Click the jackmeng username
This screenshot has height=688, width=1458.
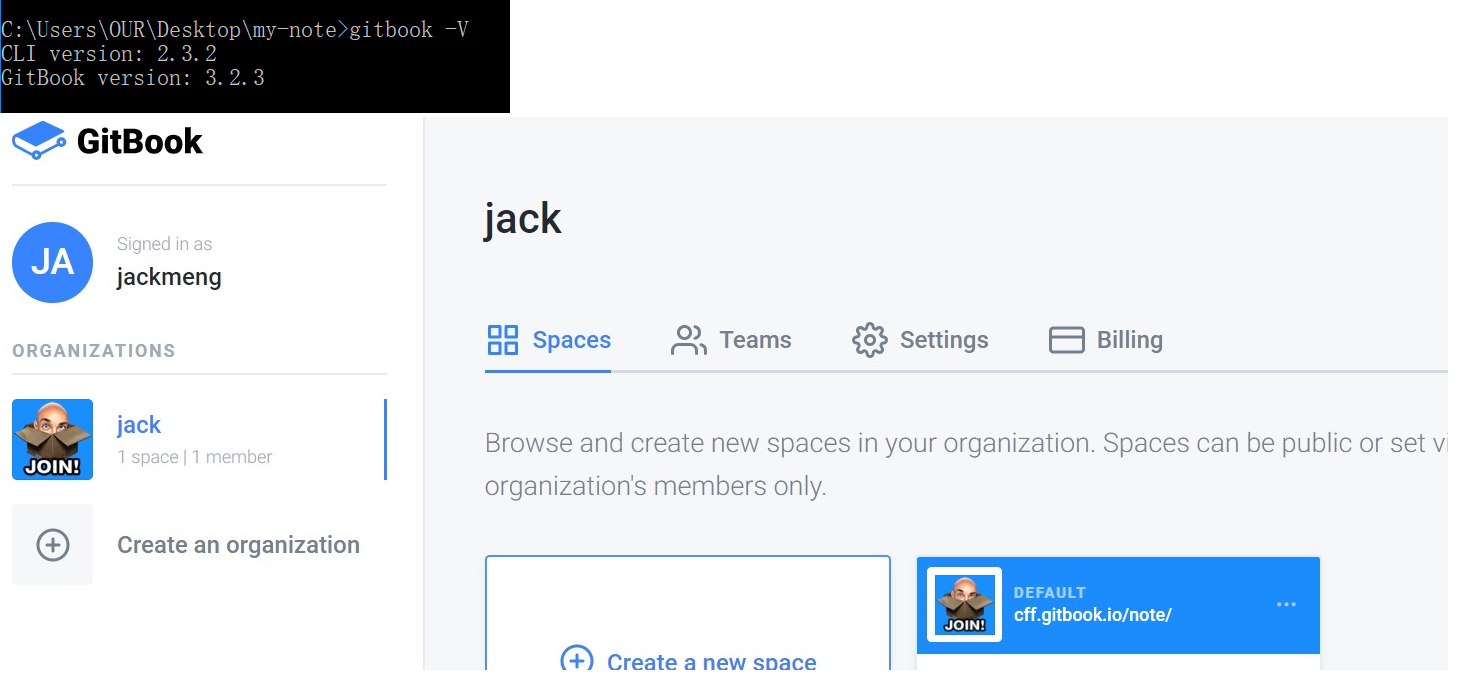pos(169,277)
